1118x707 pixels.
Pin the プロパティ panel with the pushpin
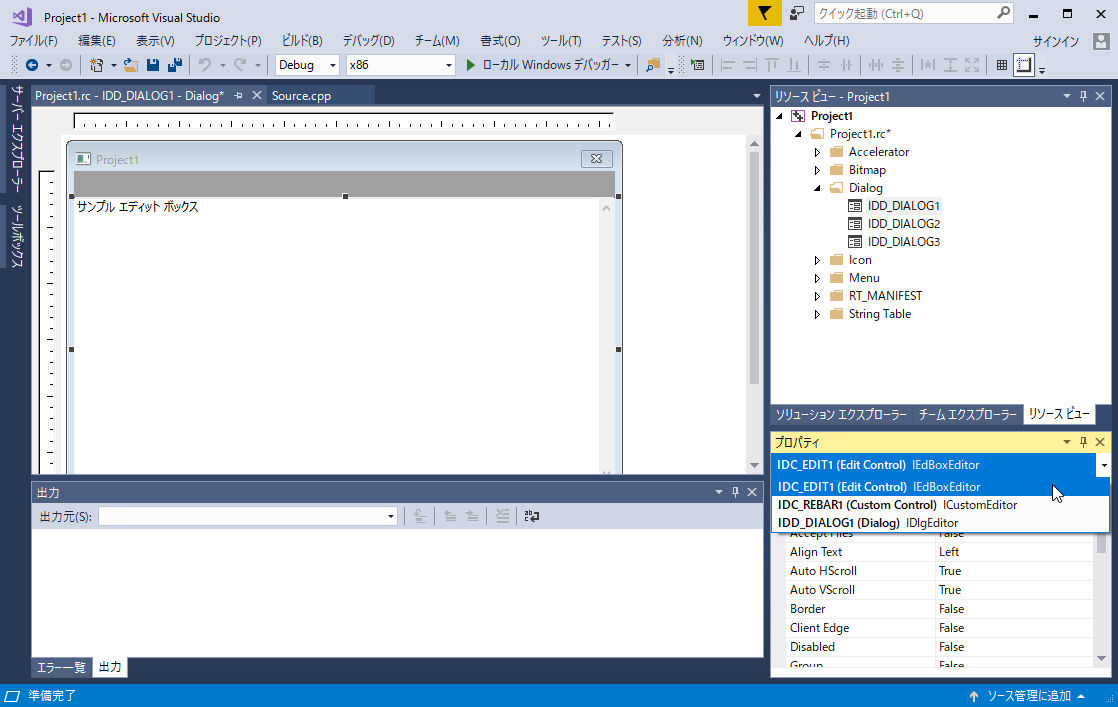[1083, 442]
